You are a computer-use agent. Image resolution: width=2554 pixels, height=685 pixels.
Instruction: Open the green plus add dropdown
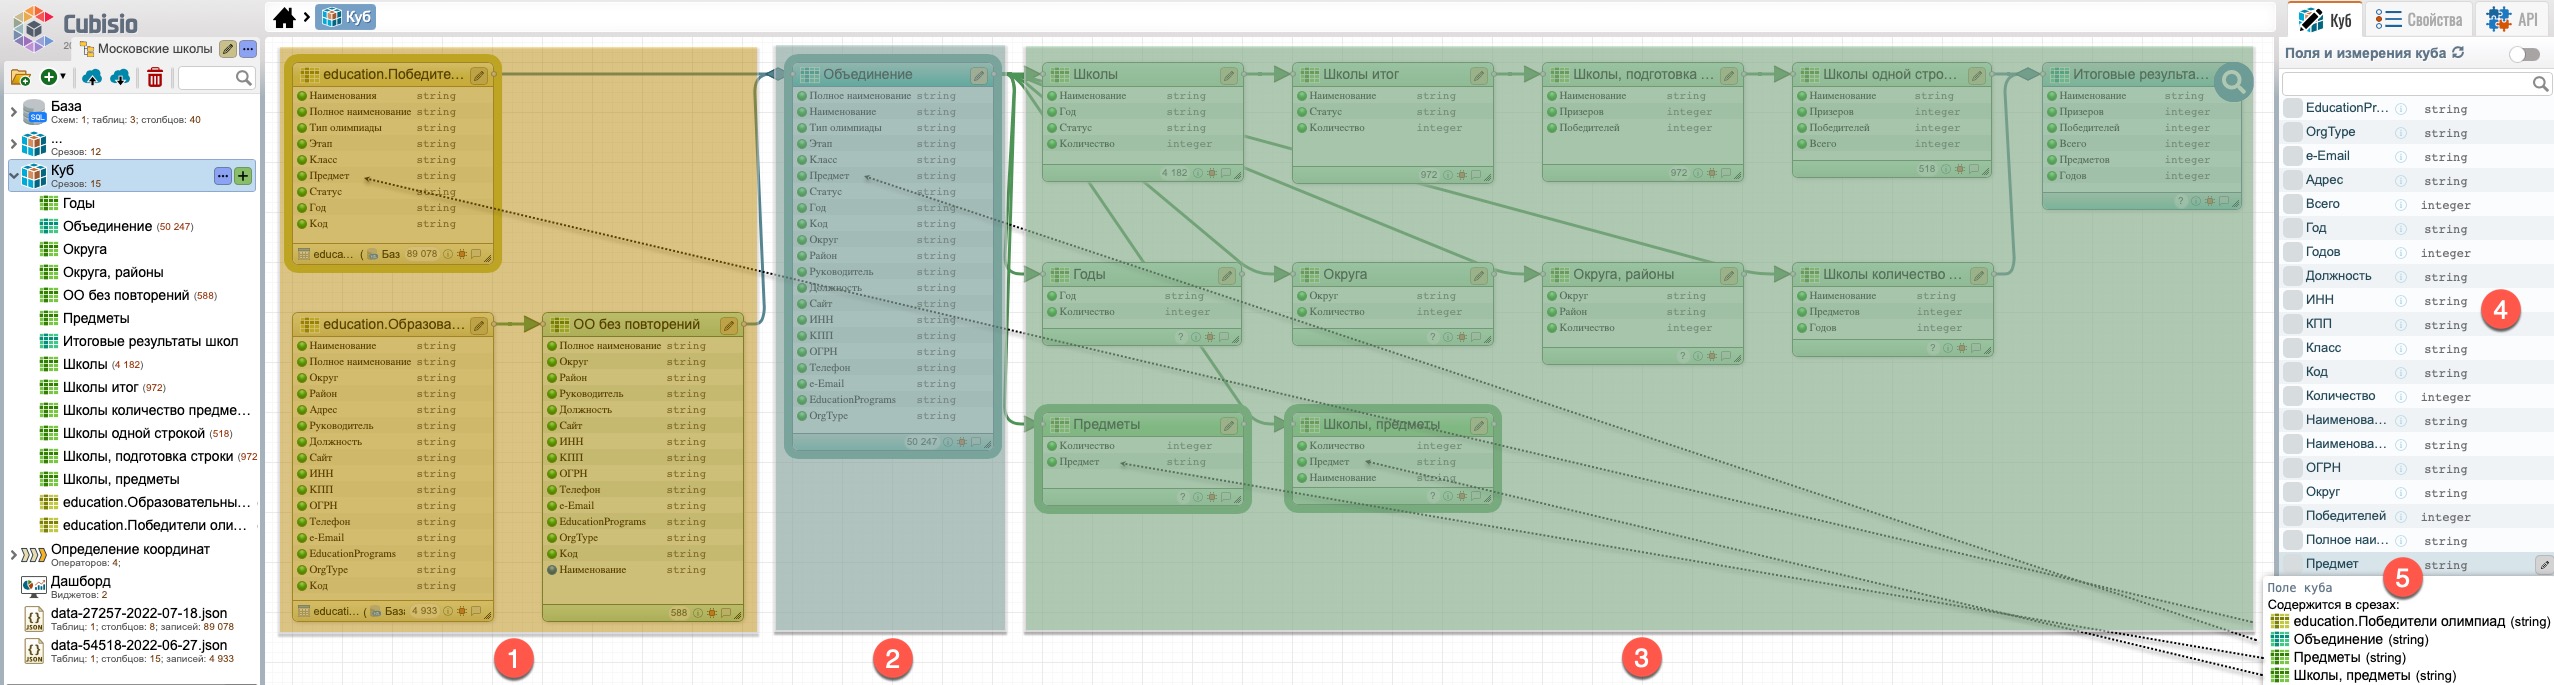click(53, 77)
